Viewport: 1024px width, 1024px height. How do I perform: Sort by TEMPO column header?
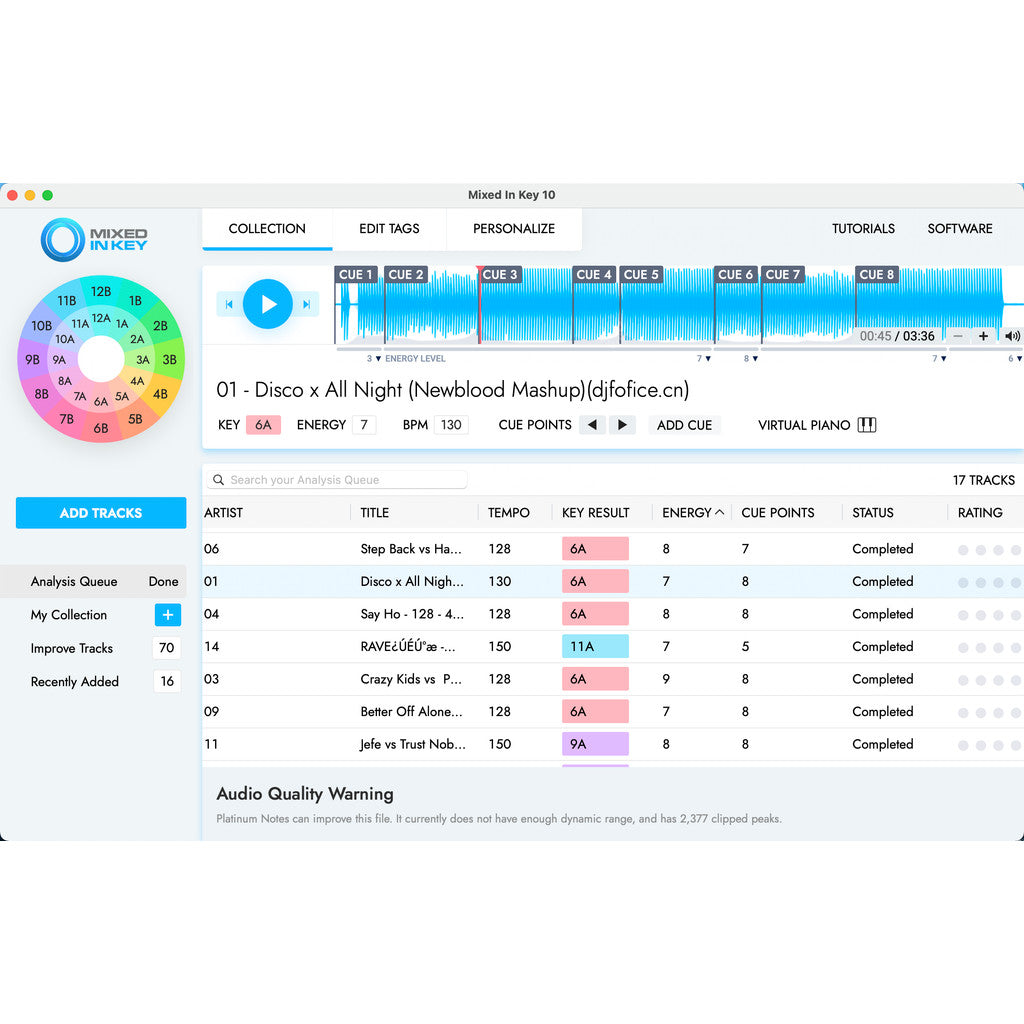[509, 513]
